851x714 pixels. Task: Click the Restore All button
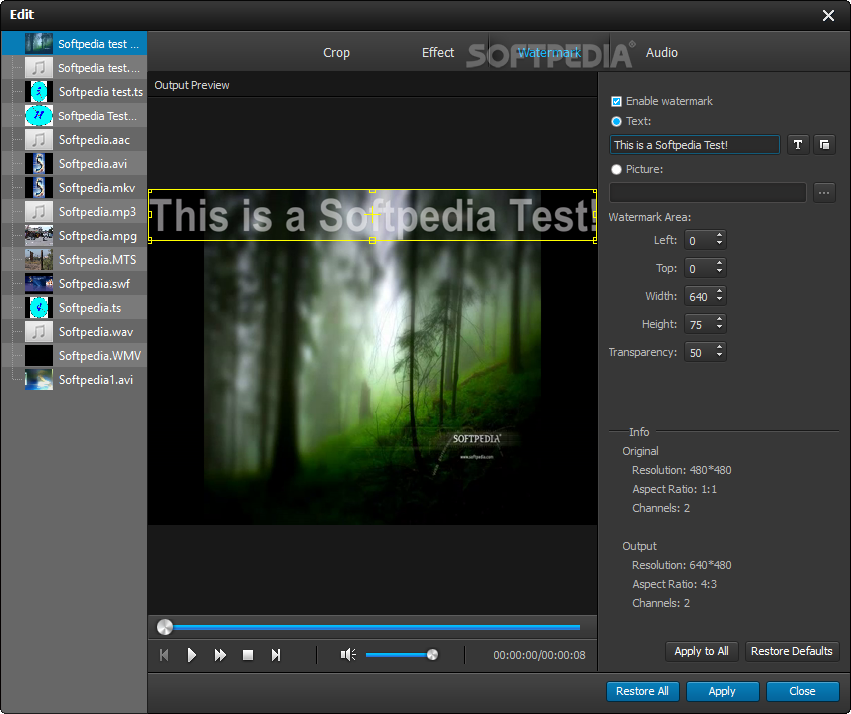coord(642,691)
